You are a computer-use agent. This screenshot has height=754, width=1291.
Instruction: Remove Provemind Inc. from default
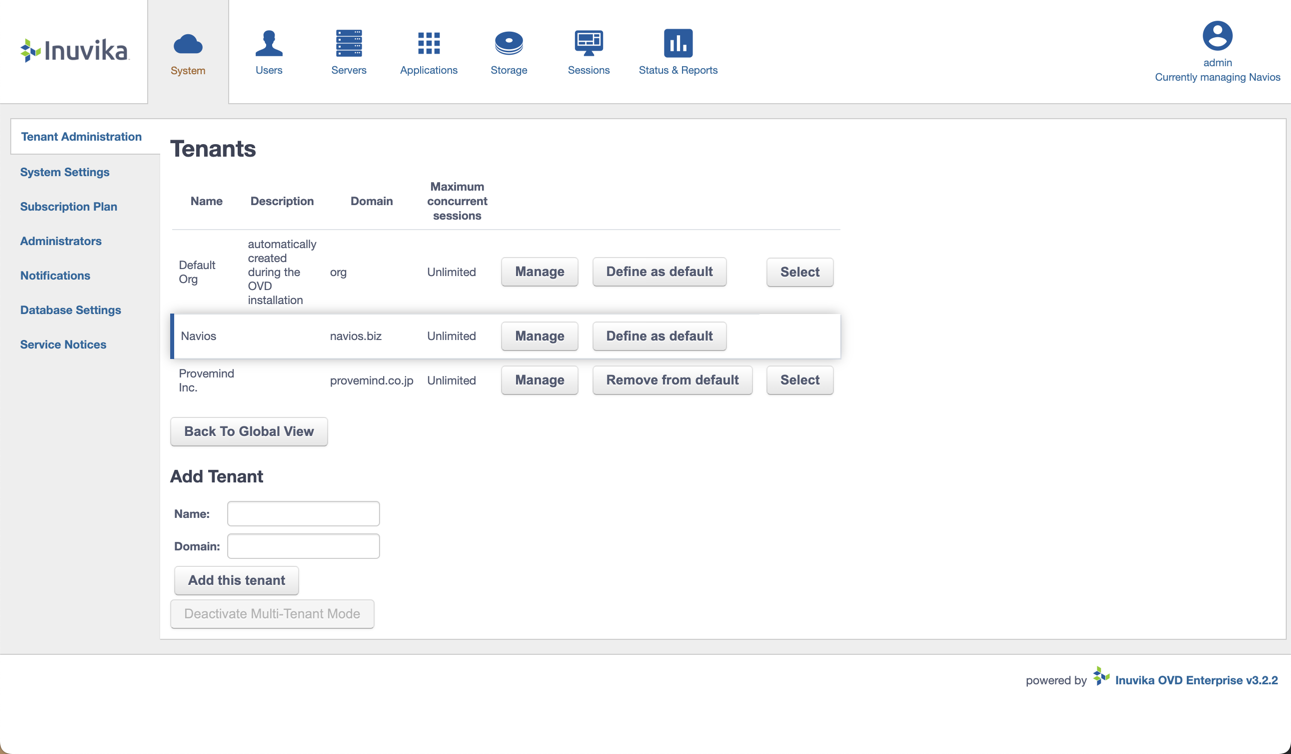tap(673, 380)
